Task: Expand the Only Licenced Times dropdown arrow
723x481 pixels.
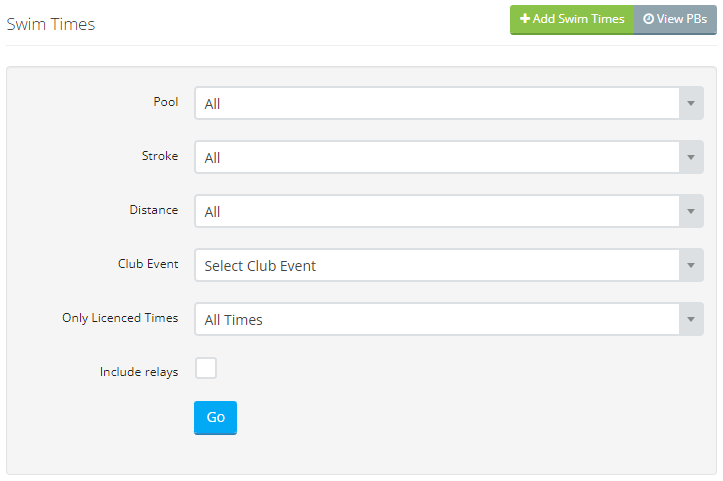Action: pyautogui.click(x=691, y=319)
